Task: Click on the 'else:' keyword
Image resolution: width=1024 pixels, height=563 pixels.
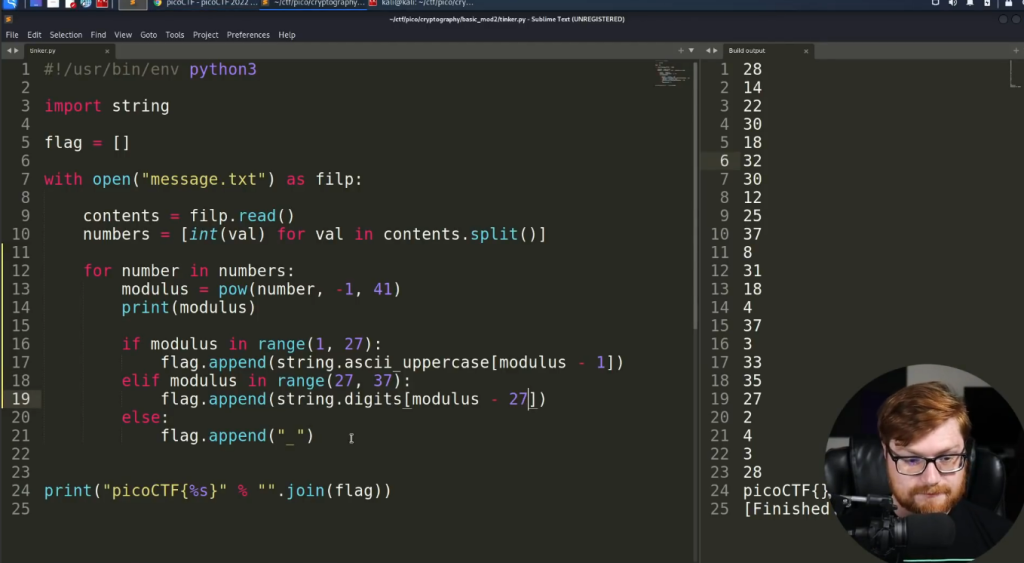Action: [145, 417]
